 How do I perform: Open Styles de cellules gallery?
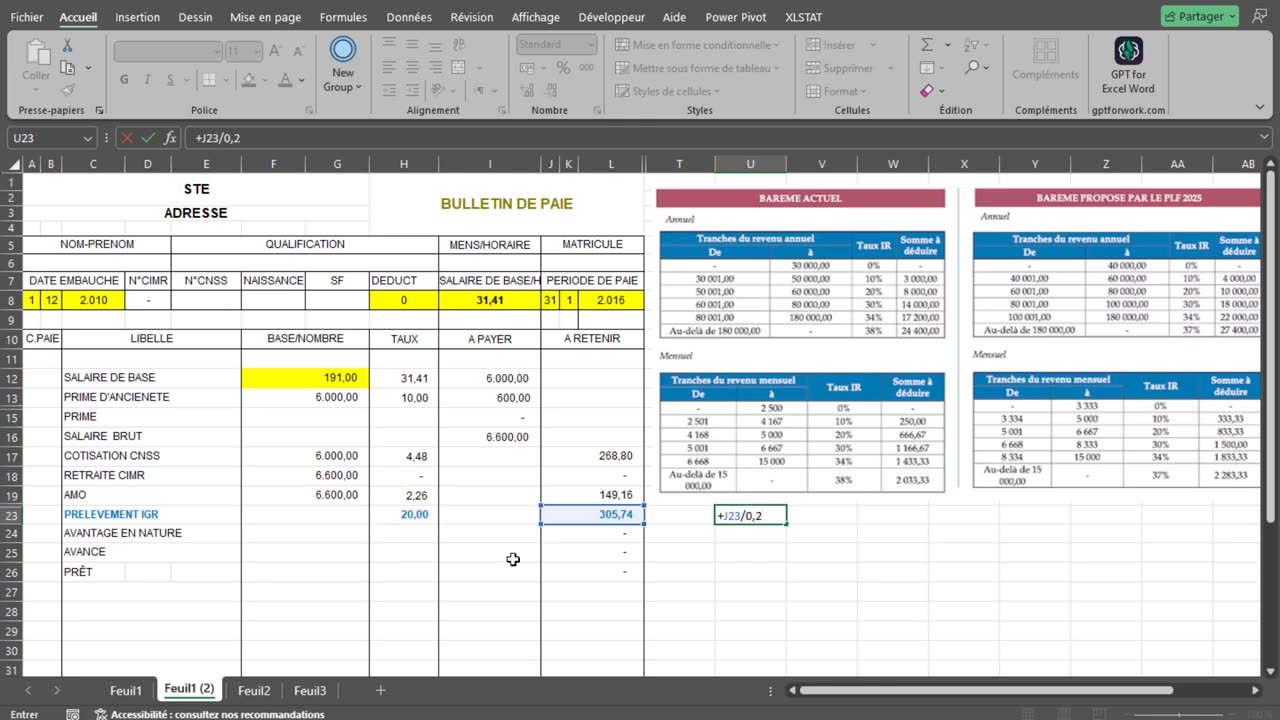[x=668, y=91]
